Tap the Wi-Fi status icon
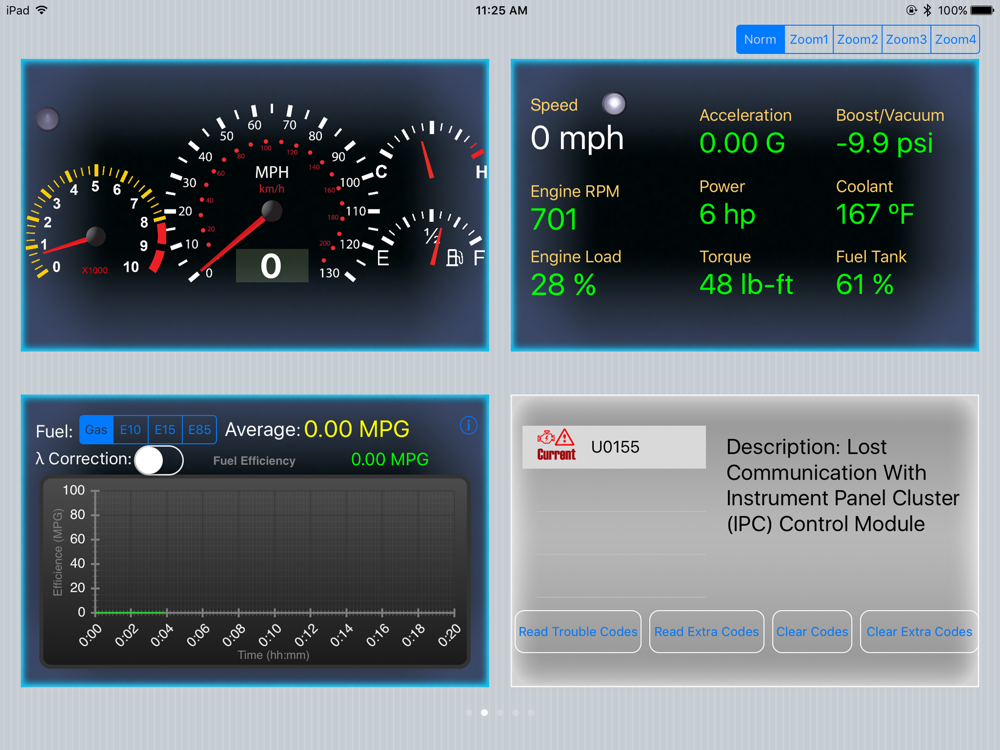1000x750 pixels. pyautogui.click(x=42, y=10)
